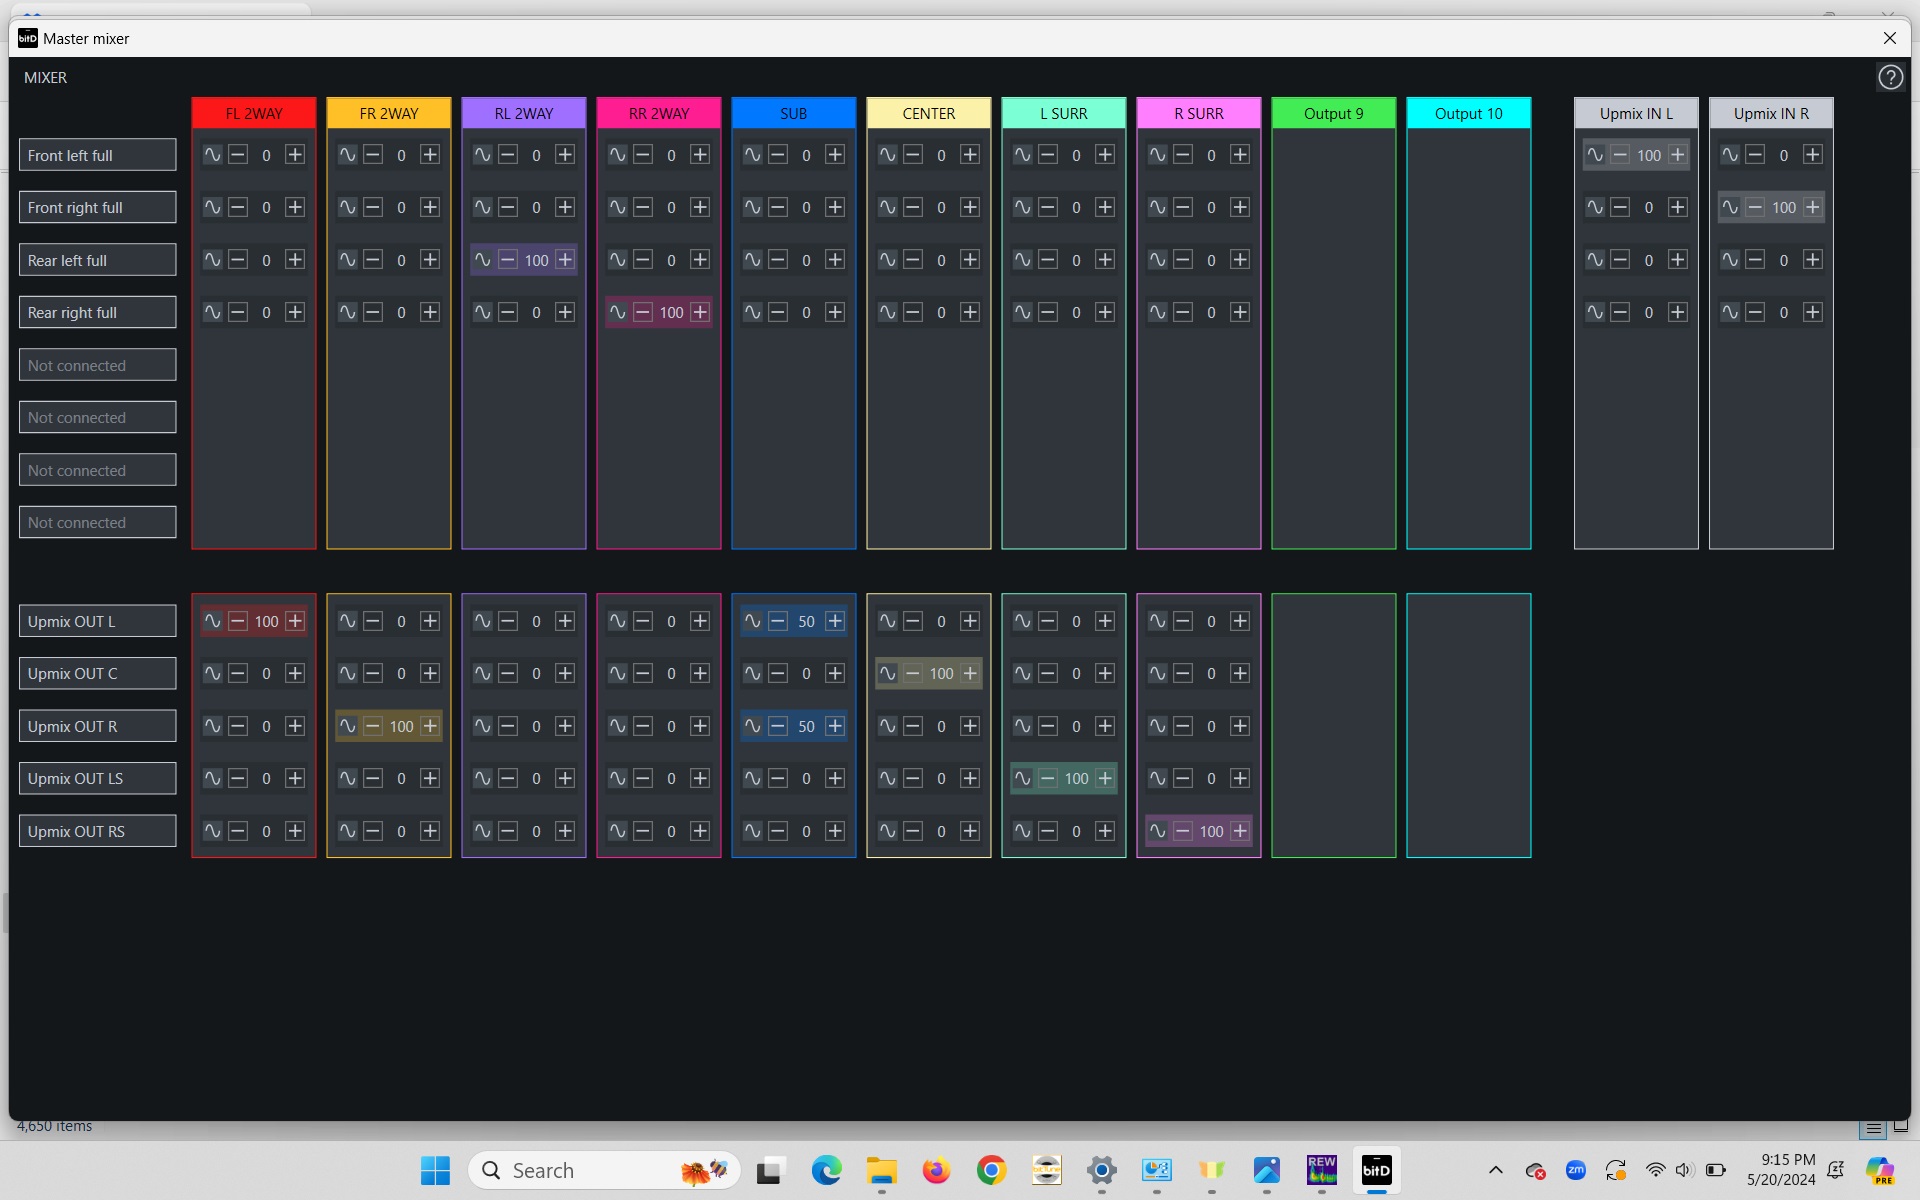Decrease Front left full level in Upmix IN L
The height and width of the screenshot is (1200, 1920).
point(1621,155)
